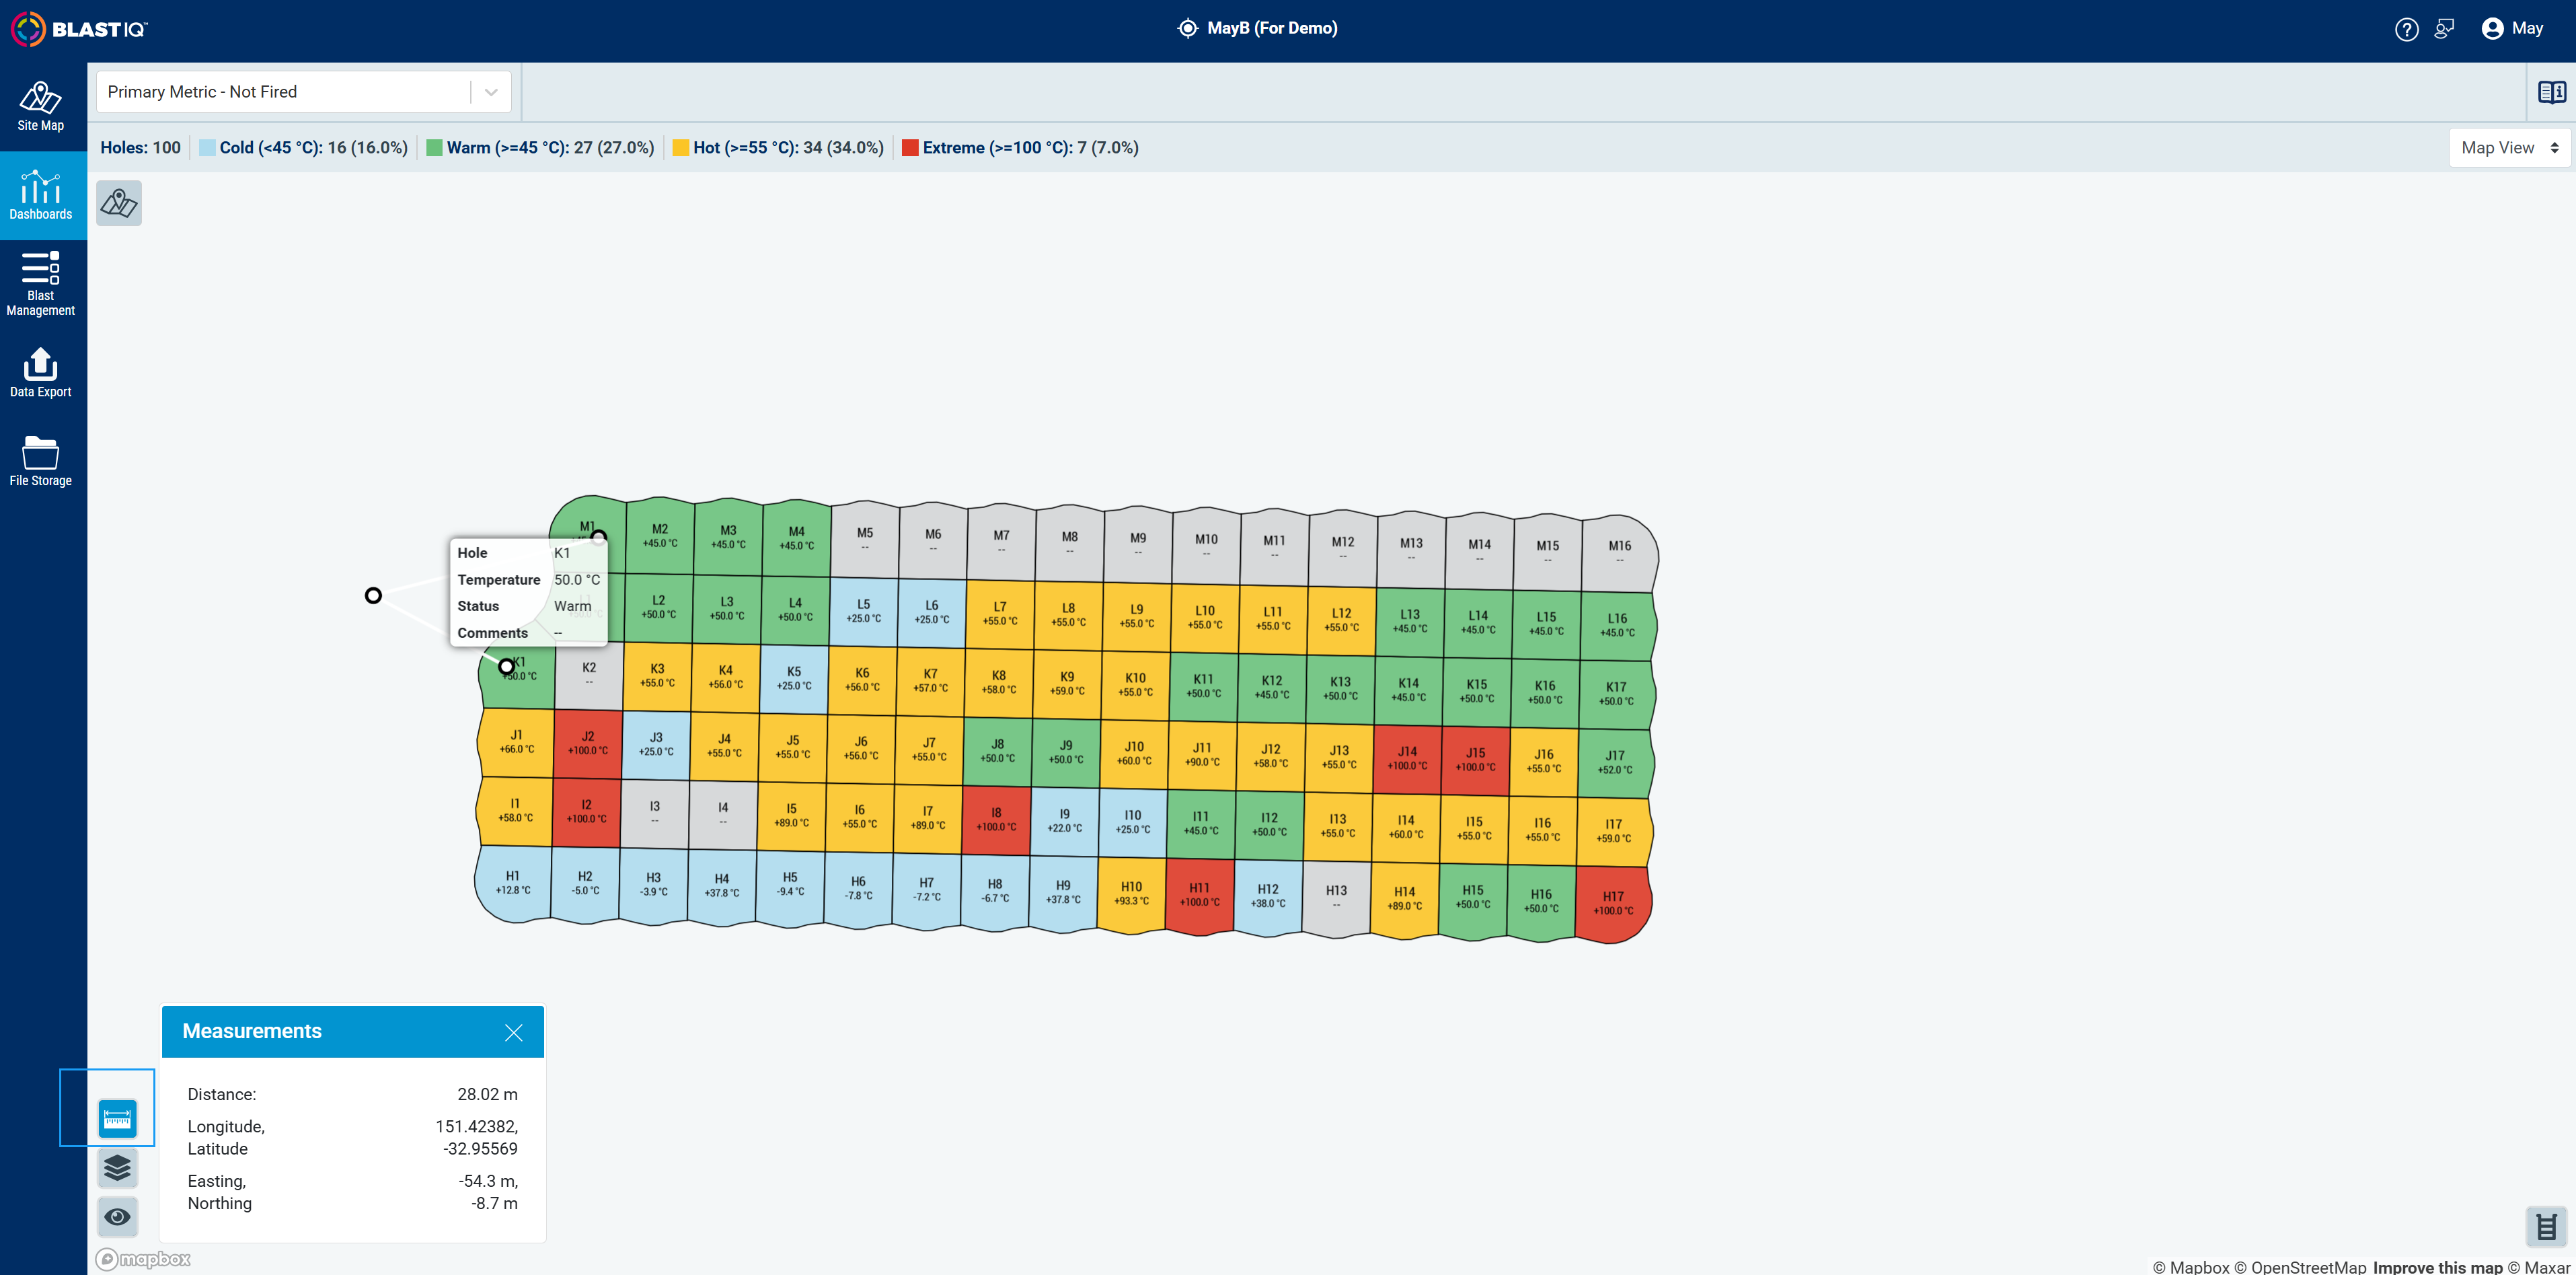Viewport: 2576px width, 1275px height.
Task: Select hole M4 at +45.0 °C
Action: [796, 539]
